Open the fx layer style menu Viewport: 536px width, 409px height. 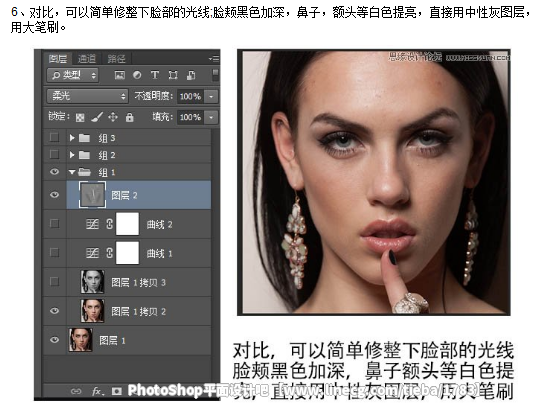(x=98, y=391)
